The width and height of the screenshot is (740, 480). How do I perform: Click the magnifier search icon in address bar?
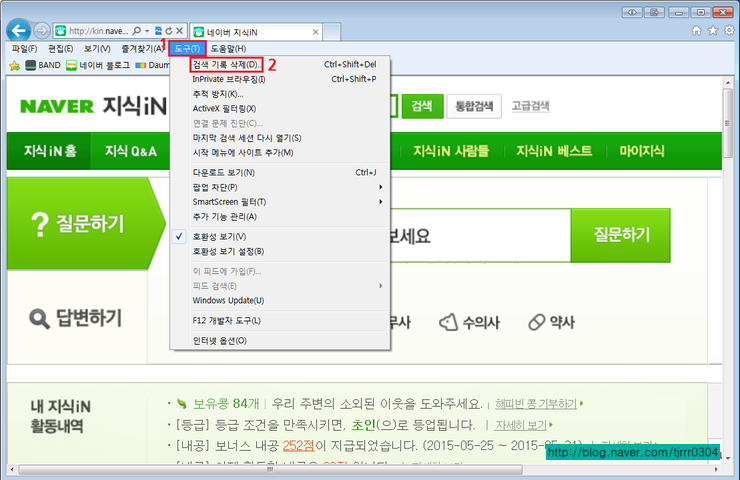137,31
